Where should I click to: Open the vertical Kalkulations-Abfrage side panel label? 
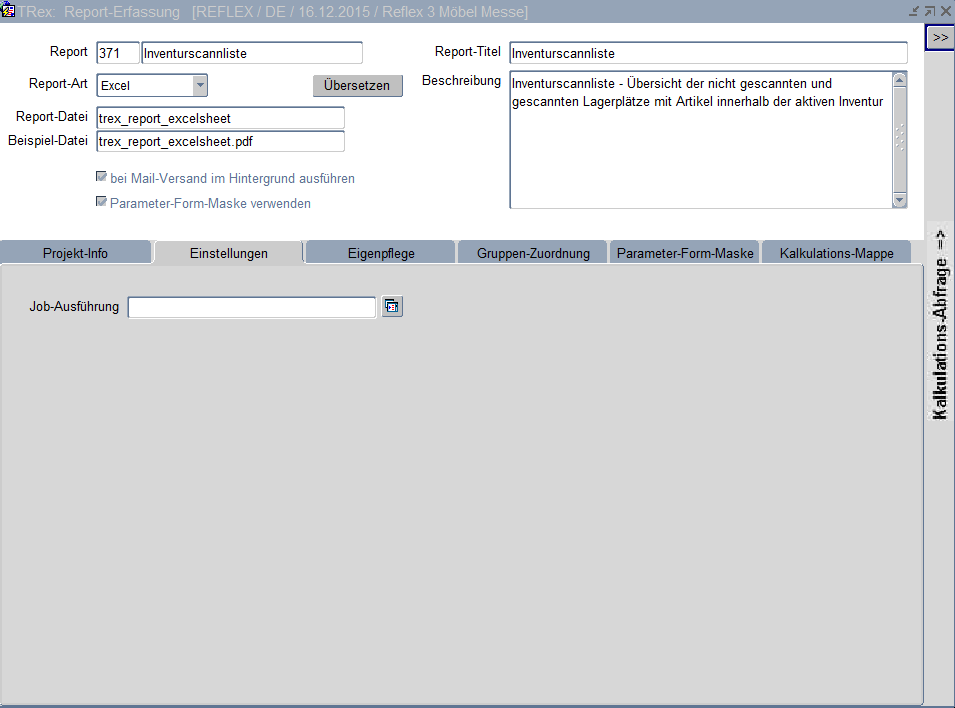tap(940, 324)
